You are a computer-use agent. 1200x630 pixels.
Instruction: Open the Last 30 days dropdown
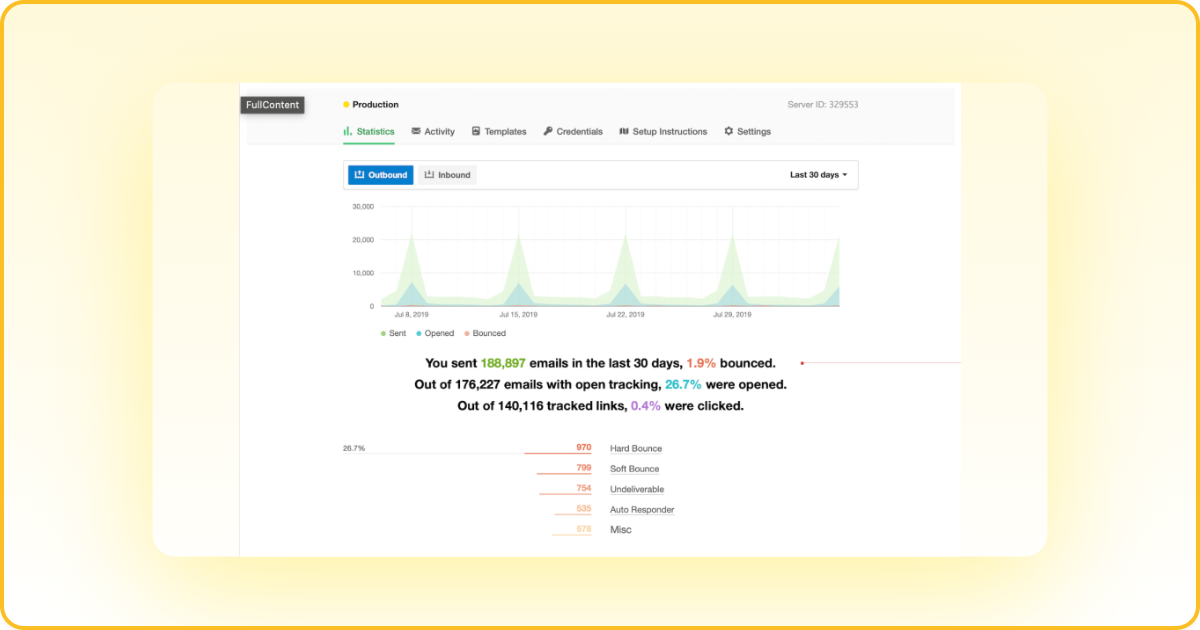818,174
